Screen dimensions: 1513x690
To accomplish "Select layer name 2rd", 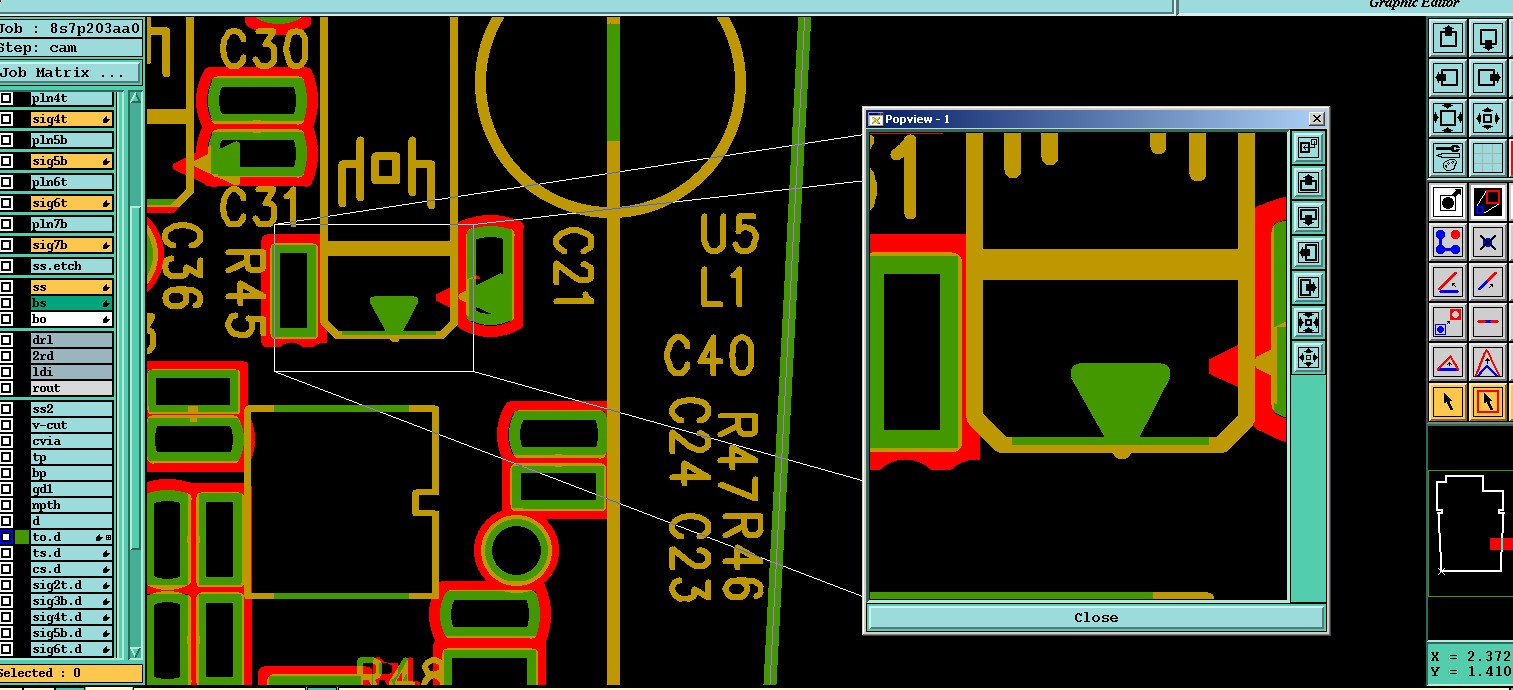I will point(71,356).
